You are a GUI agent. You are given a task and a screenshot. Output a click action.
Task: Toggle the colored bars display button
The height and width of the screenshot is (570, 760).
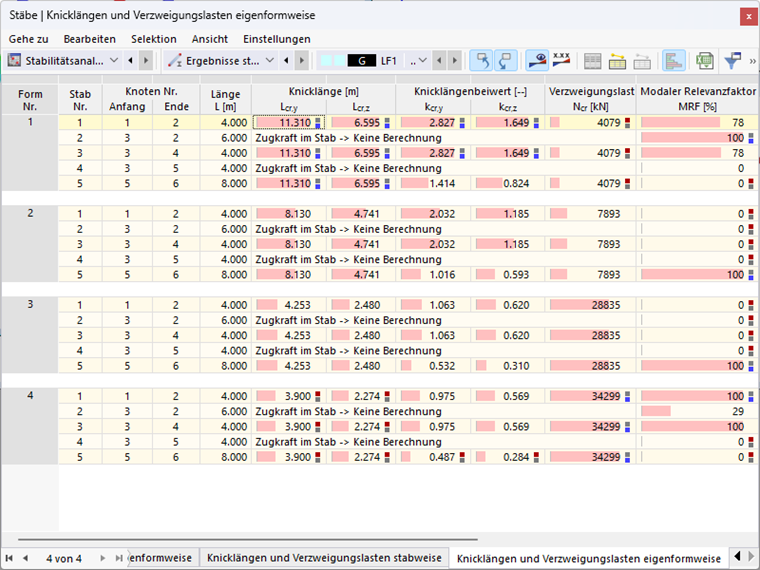point(674,61)
